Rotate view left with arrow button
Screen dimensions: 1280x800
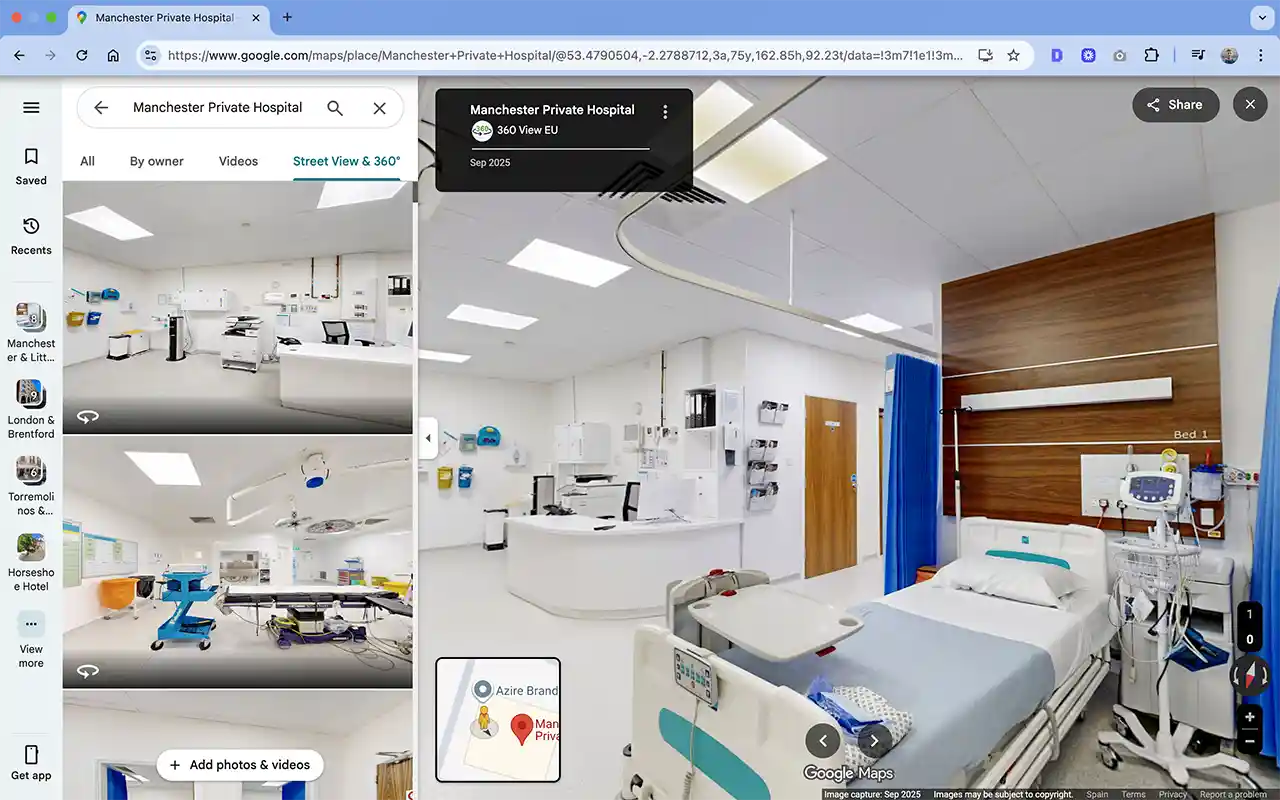tap(823, 741)
